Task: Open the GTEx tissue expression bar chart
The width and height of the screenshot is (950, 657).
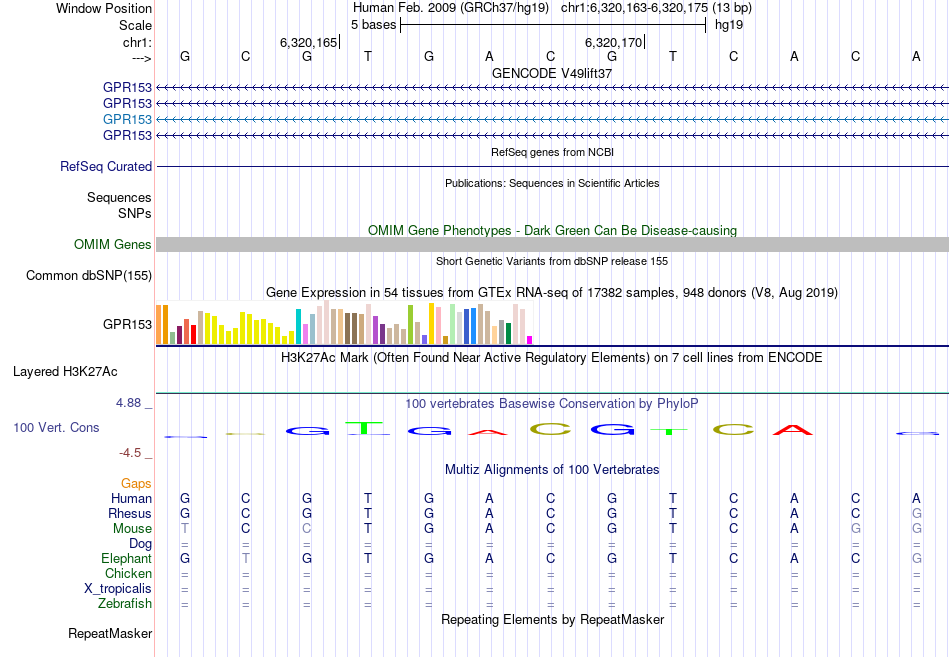Action: [344, 323]
